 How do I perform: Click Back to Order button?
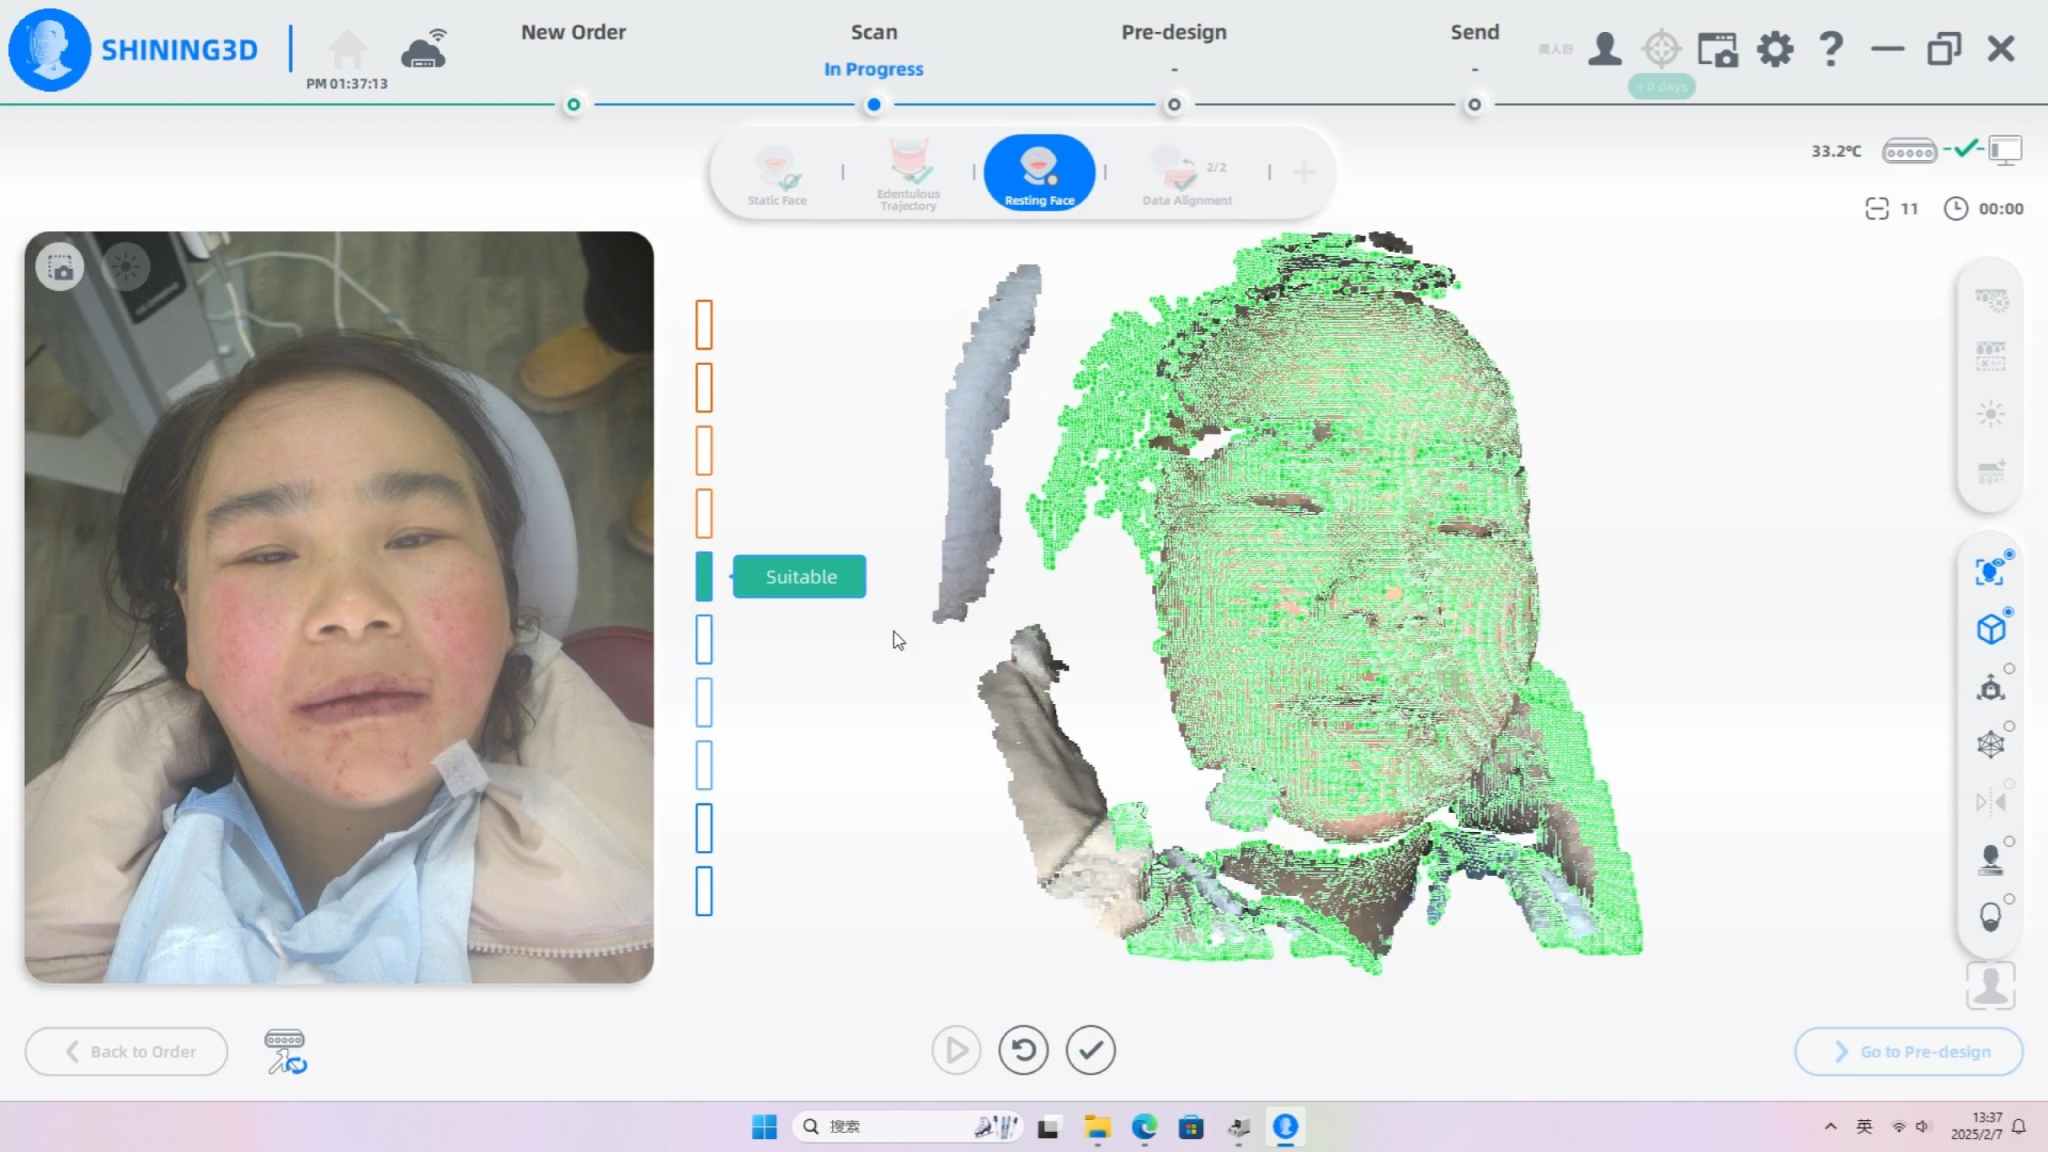(x=127, y=1052)
